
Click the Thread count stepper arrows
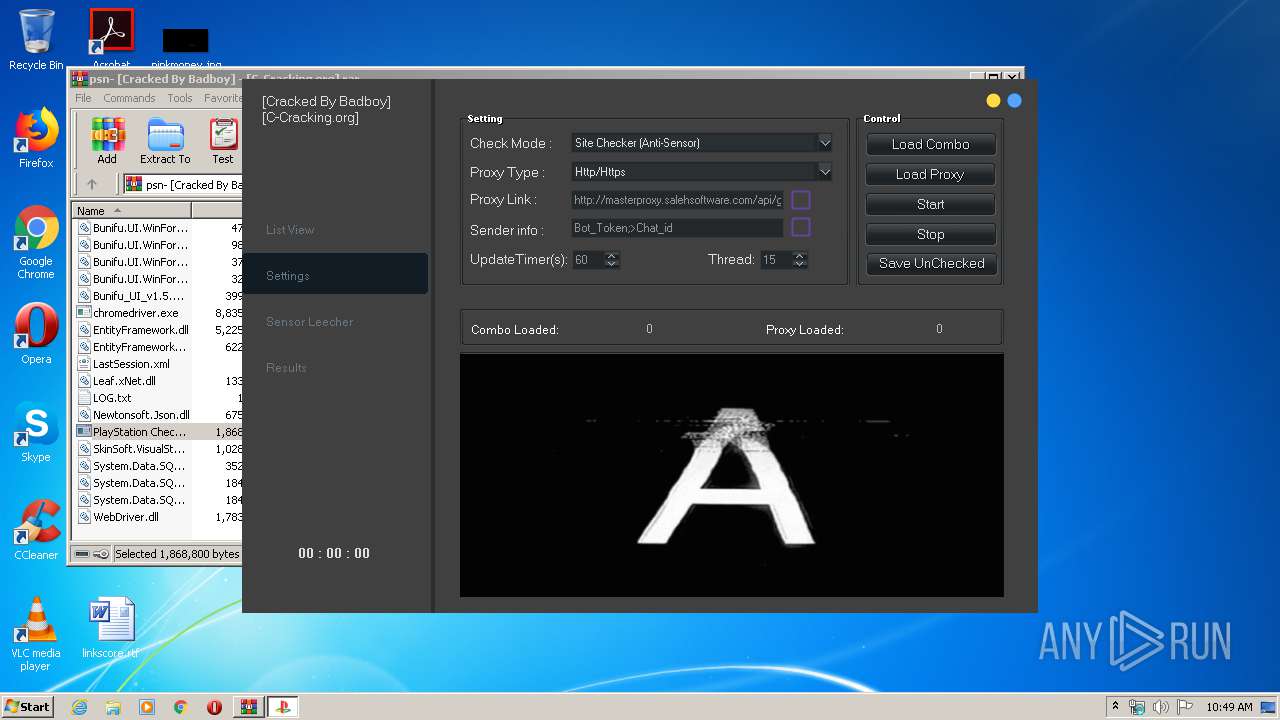click(799, 259)
